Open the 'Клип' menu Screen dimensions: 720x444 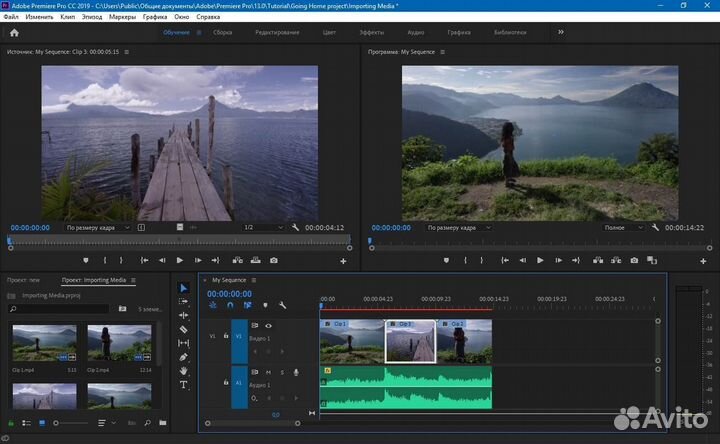click(x=67, y=17)
